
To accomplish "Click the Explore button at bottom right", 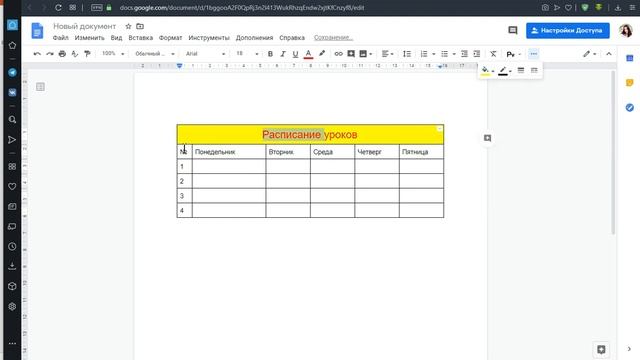I will pyautogui.click(x=601, y=349).
